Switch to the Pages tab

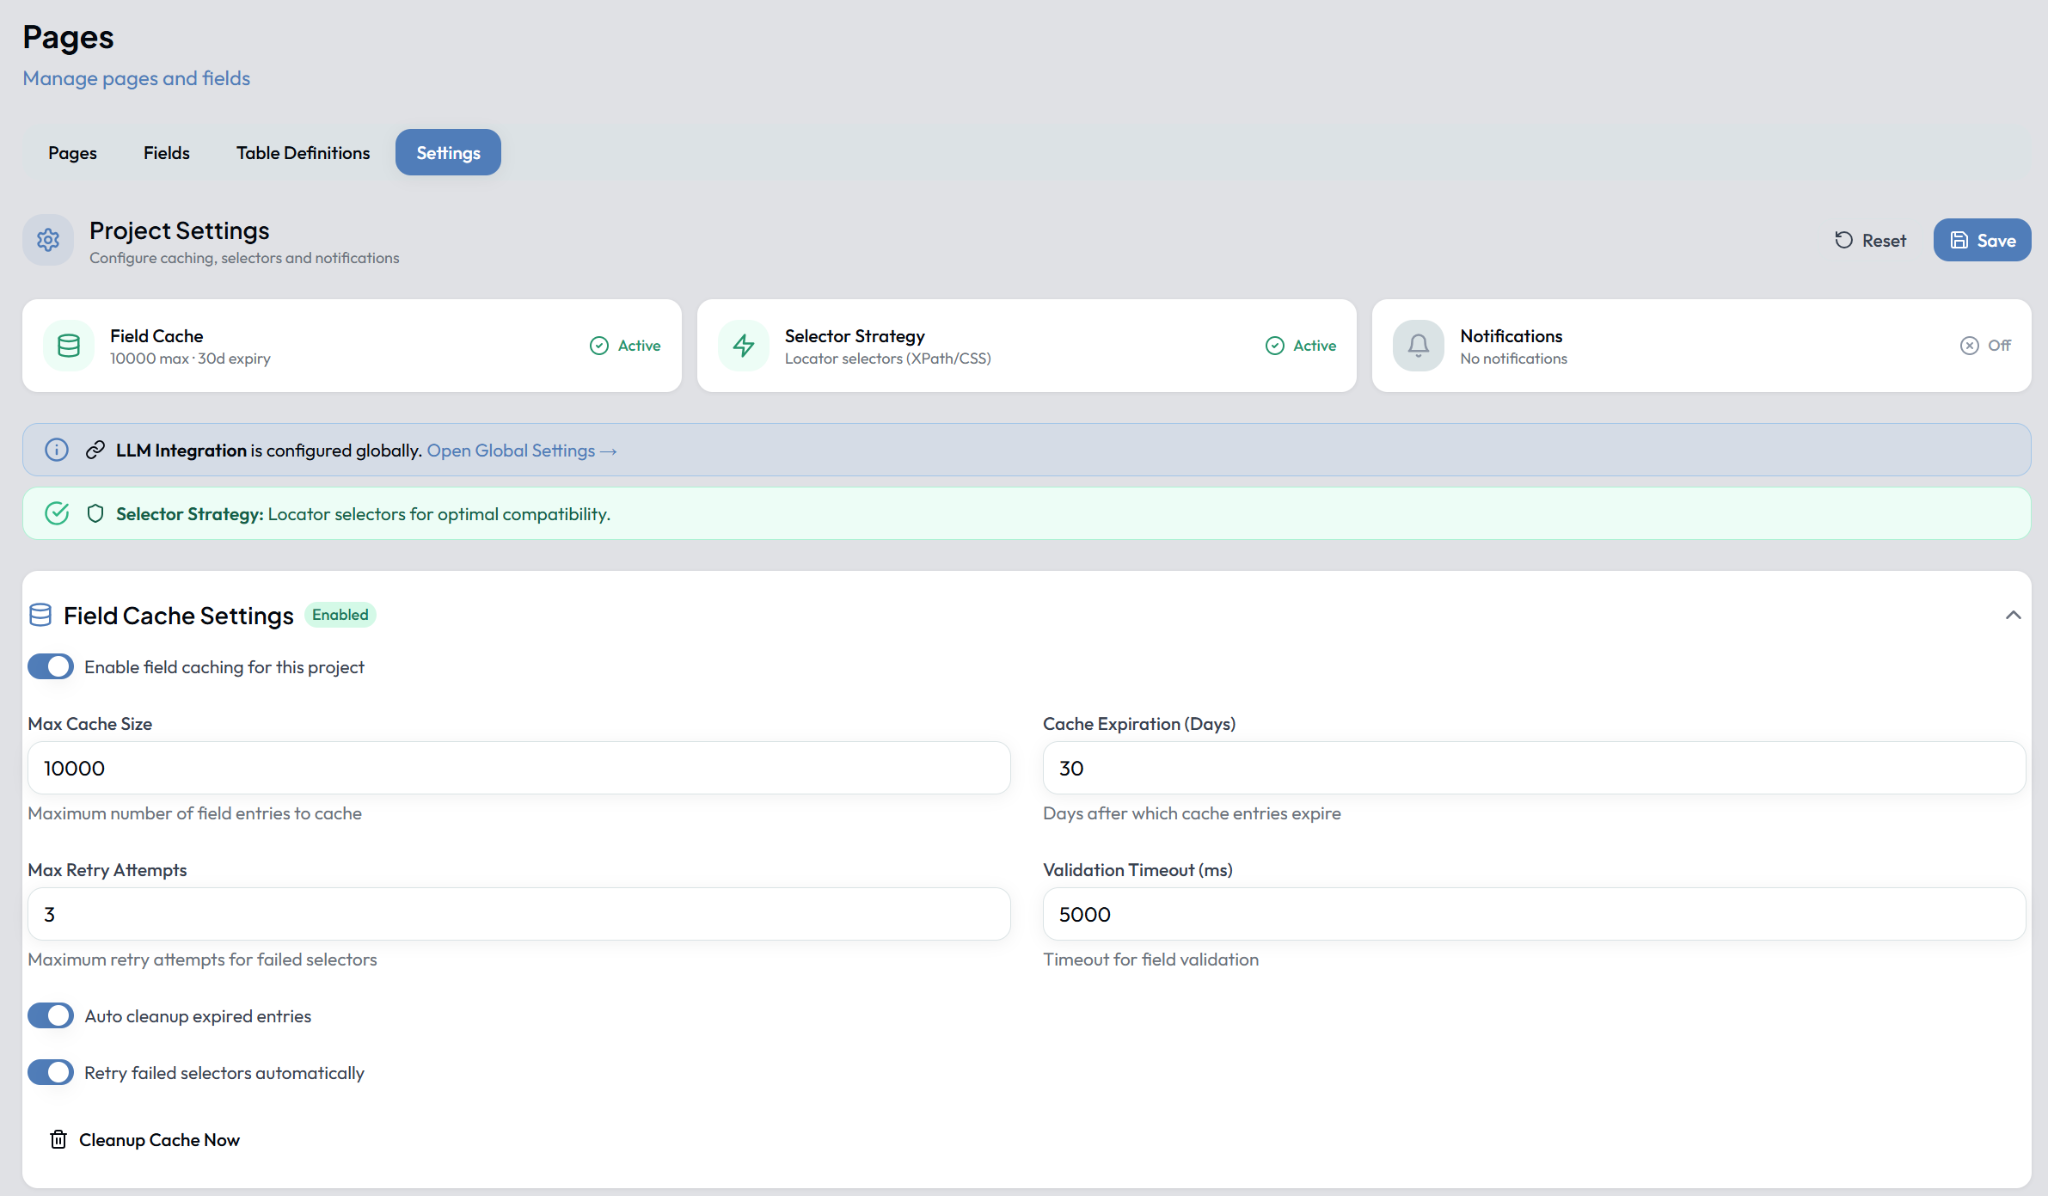(x=72, y=153)
